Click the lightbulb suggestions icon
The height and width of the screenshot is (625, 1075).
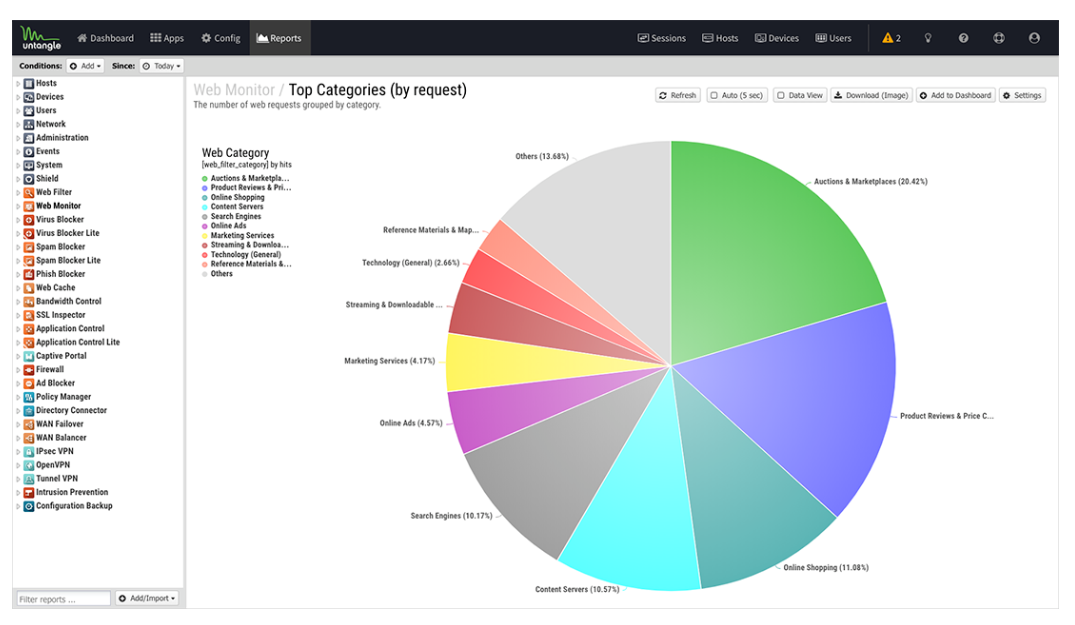(x=928, y=38)
